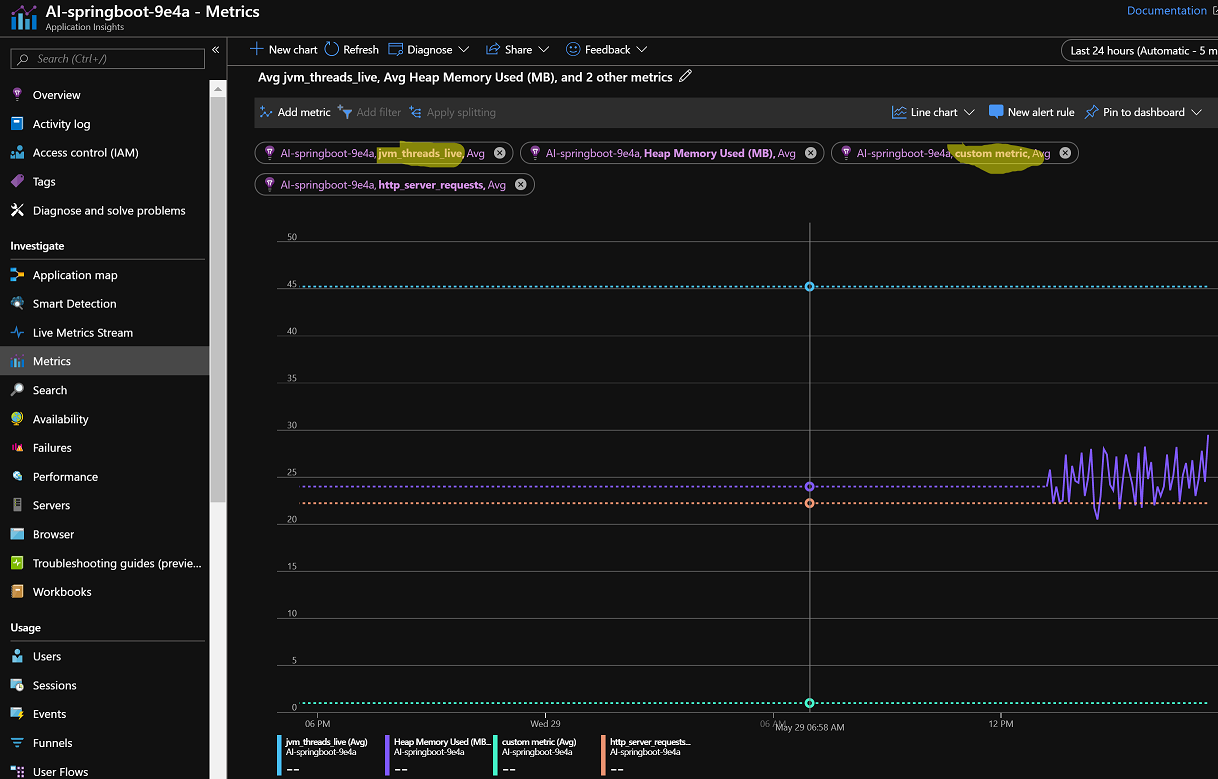Click the Failures icon in sidebar
Image resolution: width=1218 pixels, height=779 pixels.
coord(16,448)
